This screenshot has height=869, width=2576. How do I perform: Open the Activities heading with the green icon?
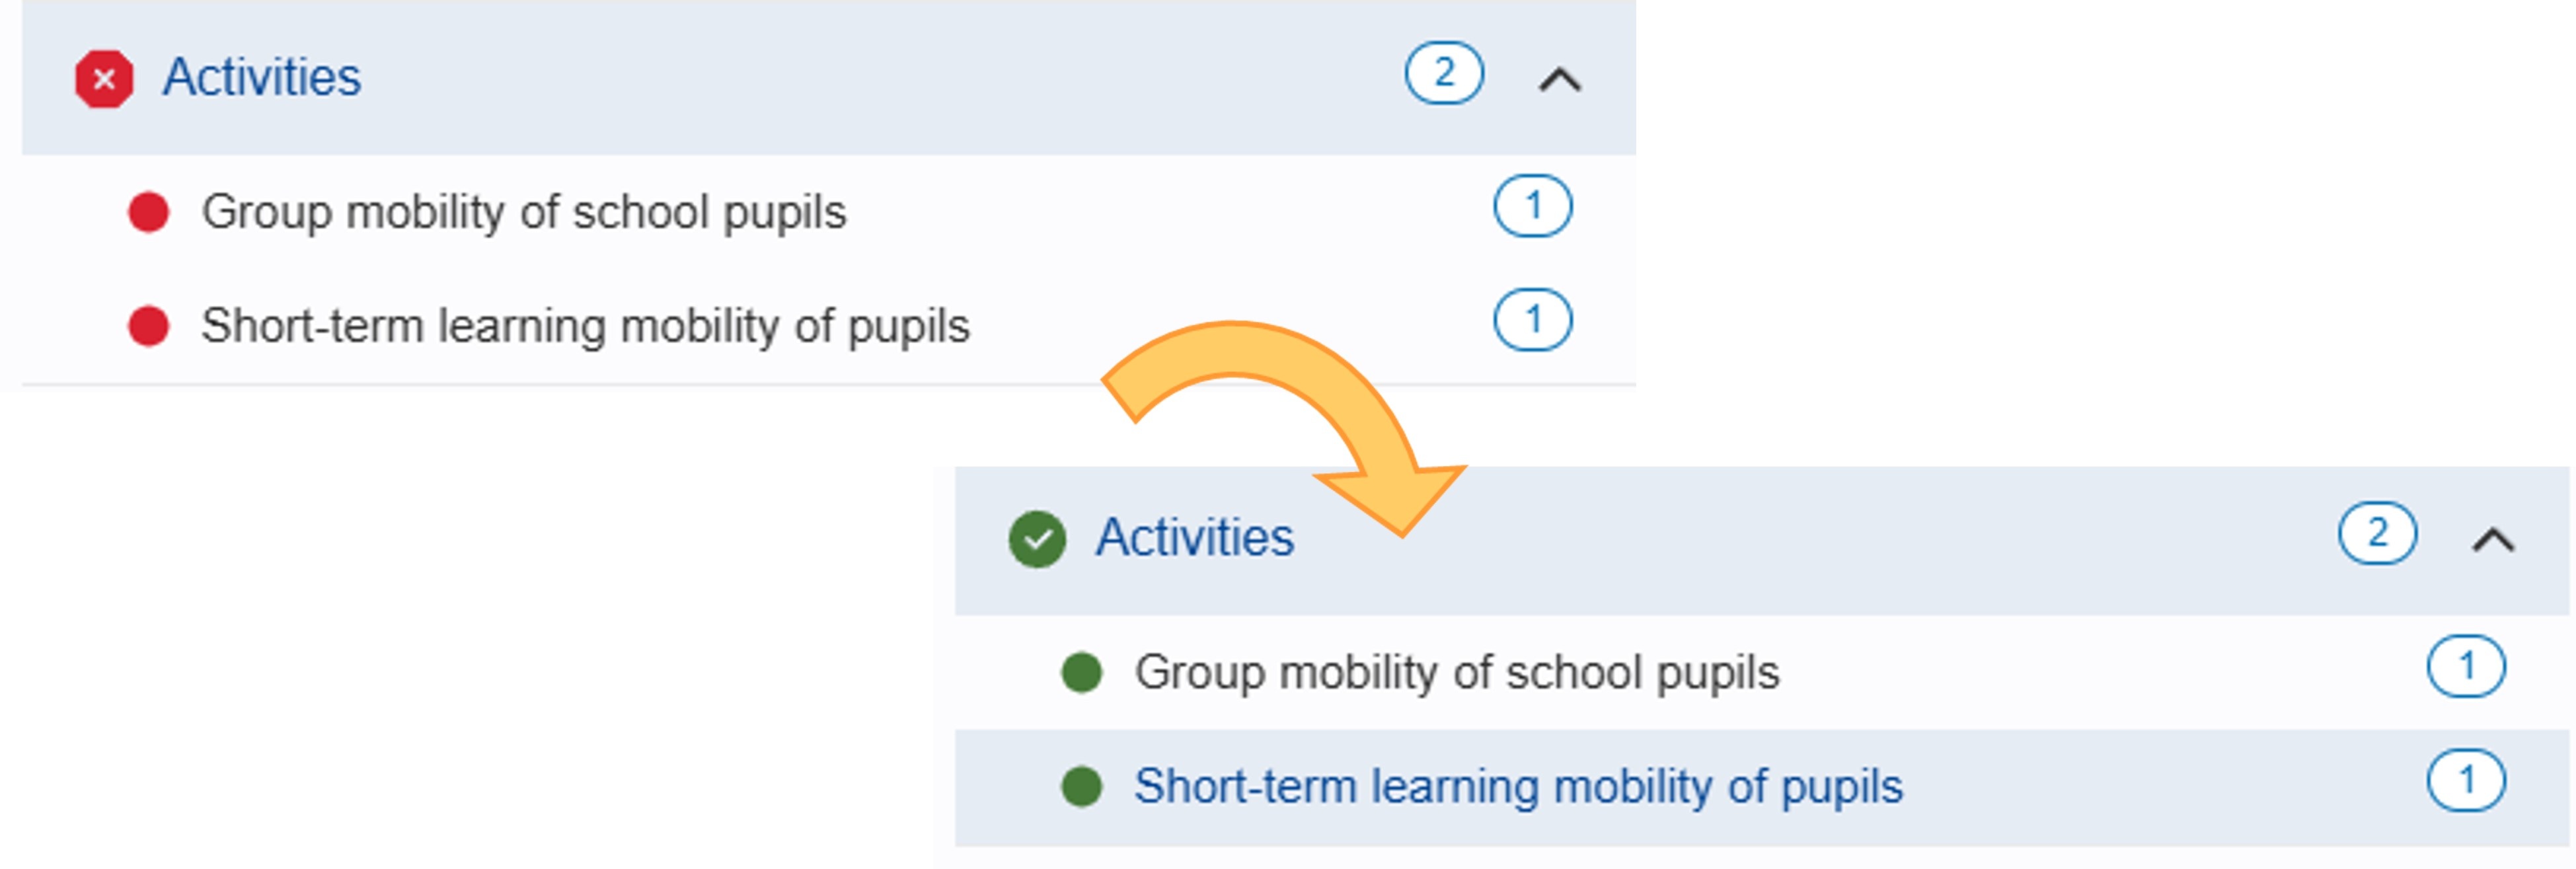coord(1194,538)
